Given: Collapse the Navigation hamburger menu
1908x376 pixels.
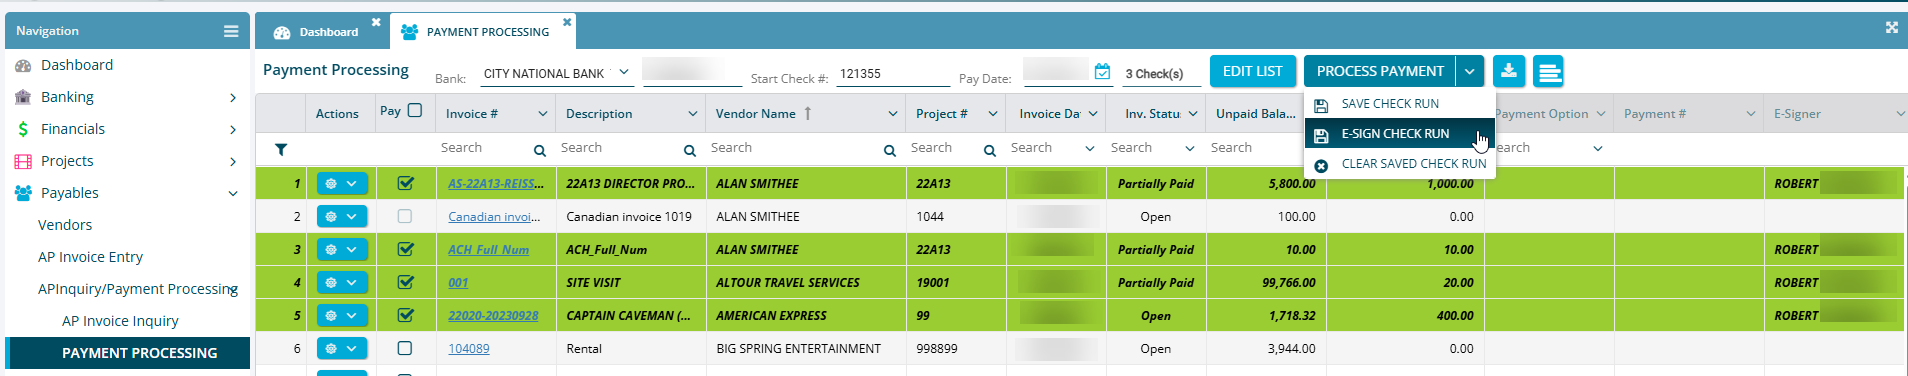Looking at the screenshot, I should 231,31.
